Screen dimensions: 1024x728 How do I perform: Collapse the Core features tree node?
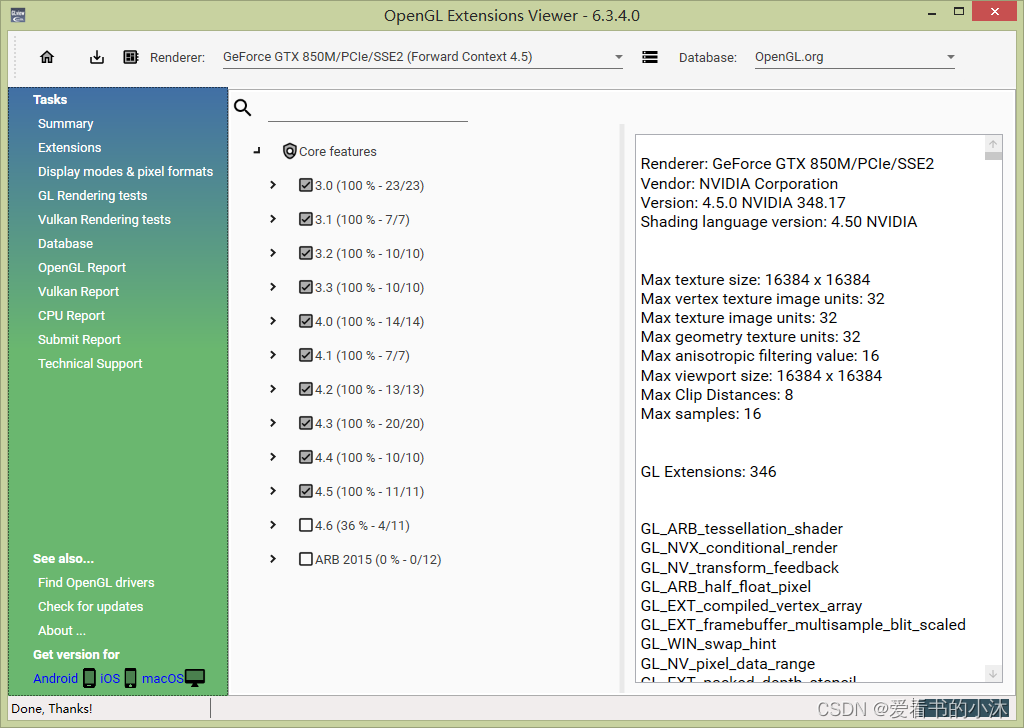point(257,151)
